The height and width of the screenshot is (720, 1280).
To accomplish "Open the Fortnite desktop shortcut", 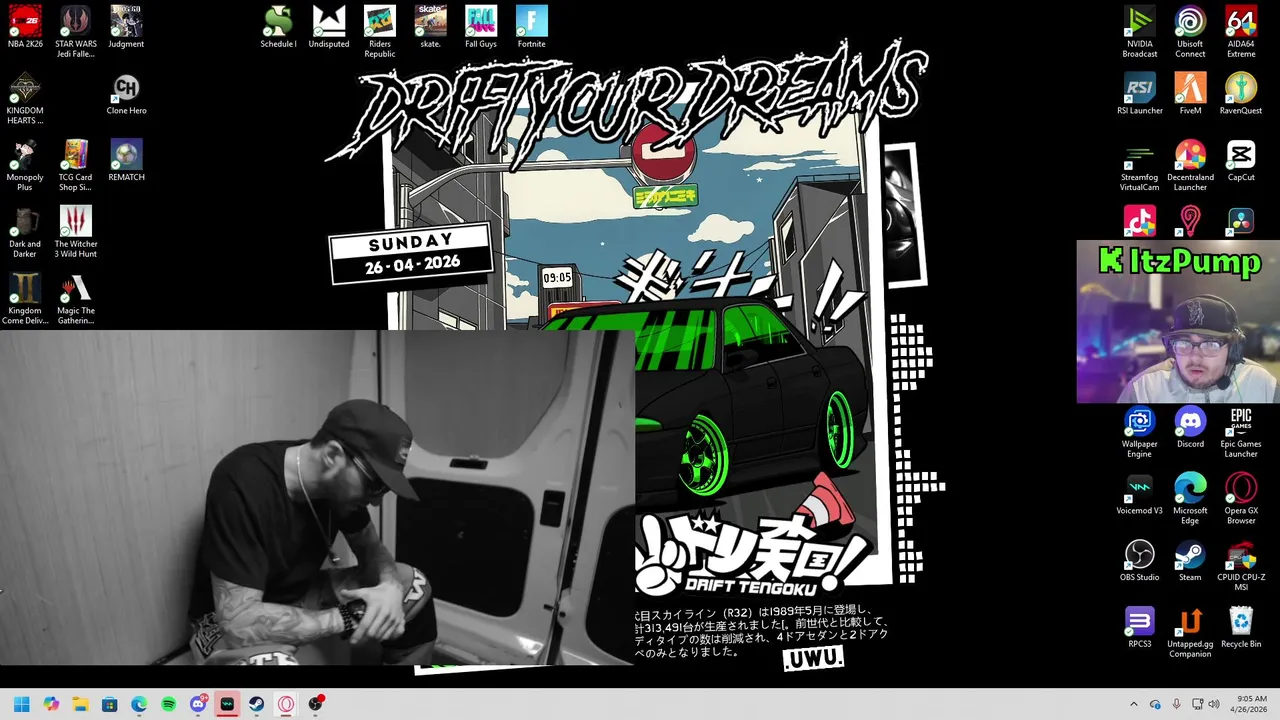I will [532, 27].
